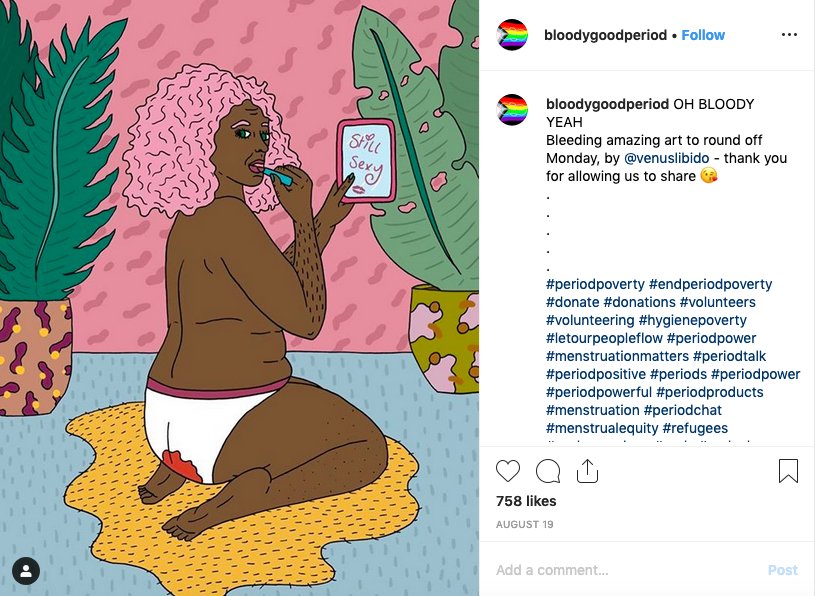Open the #refugees hashtag
Viewport: 815px width, 596px height.
click(x=695, y=428)
